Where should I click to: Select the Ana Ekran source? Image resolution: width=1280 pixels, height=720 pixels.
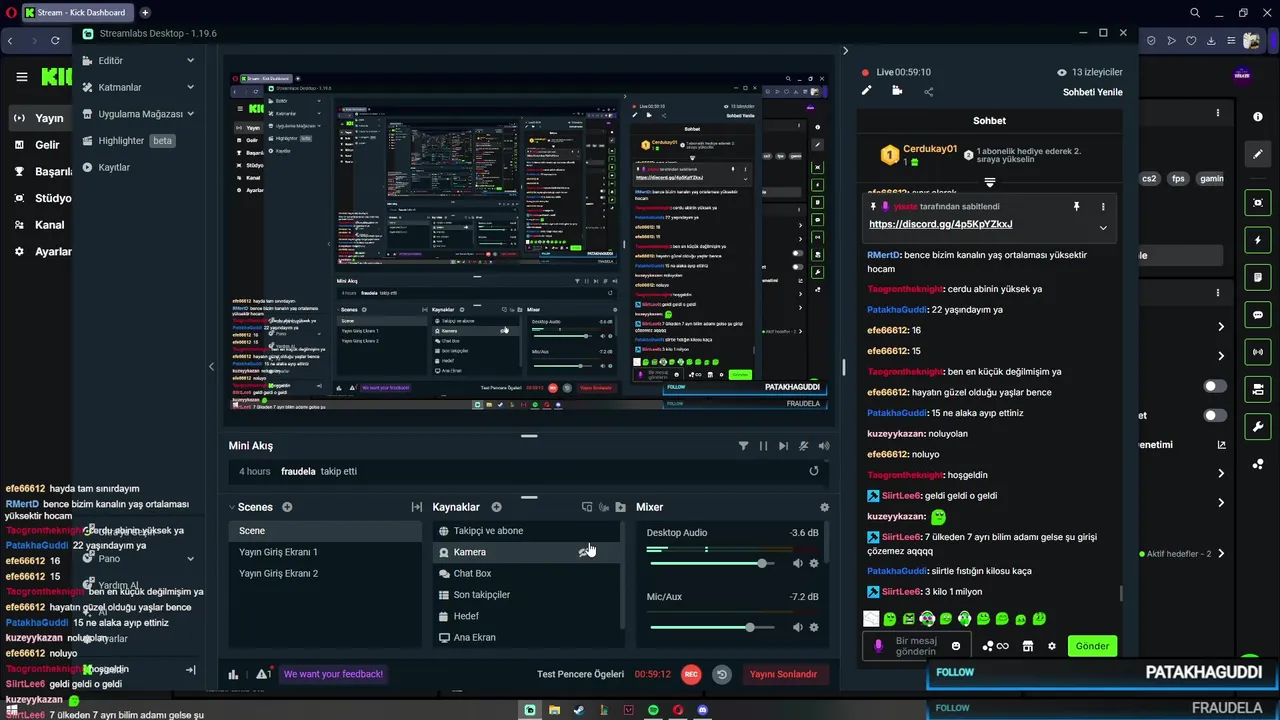[x=526, y=637]
